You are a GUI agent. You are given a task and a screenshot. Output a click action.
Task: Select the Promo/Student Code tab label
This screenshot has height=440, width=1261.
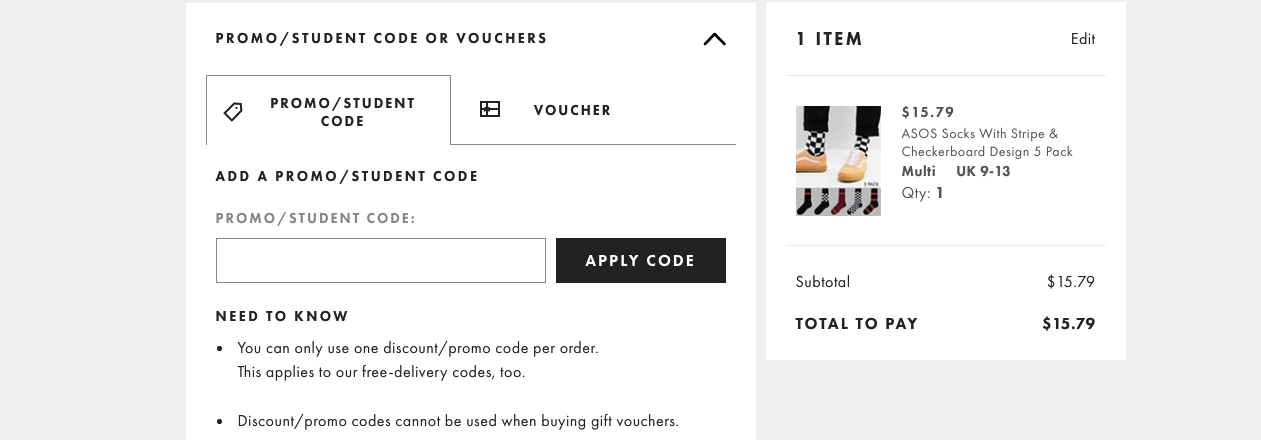(x=343, y=112)
